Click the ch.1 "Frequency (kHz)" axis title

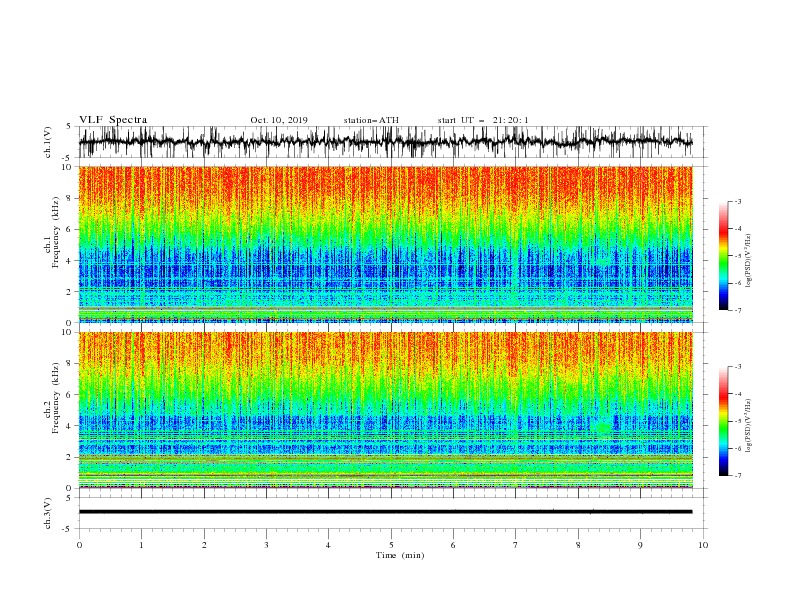[56, 234]
